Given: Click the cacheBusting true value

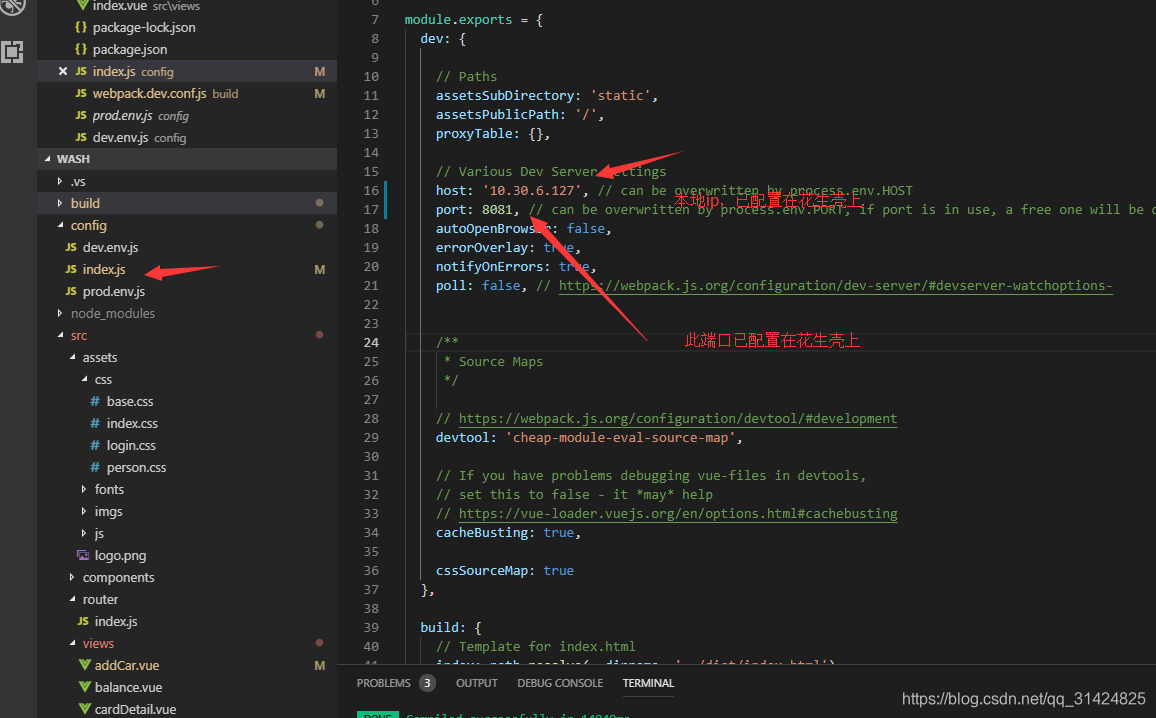Looking at the screenshot, I should pyautogui.click(x=558, y=533).
